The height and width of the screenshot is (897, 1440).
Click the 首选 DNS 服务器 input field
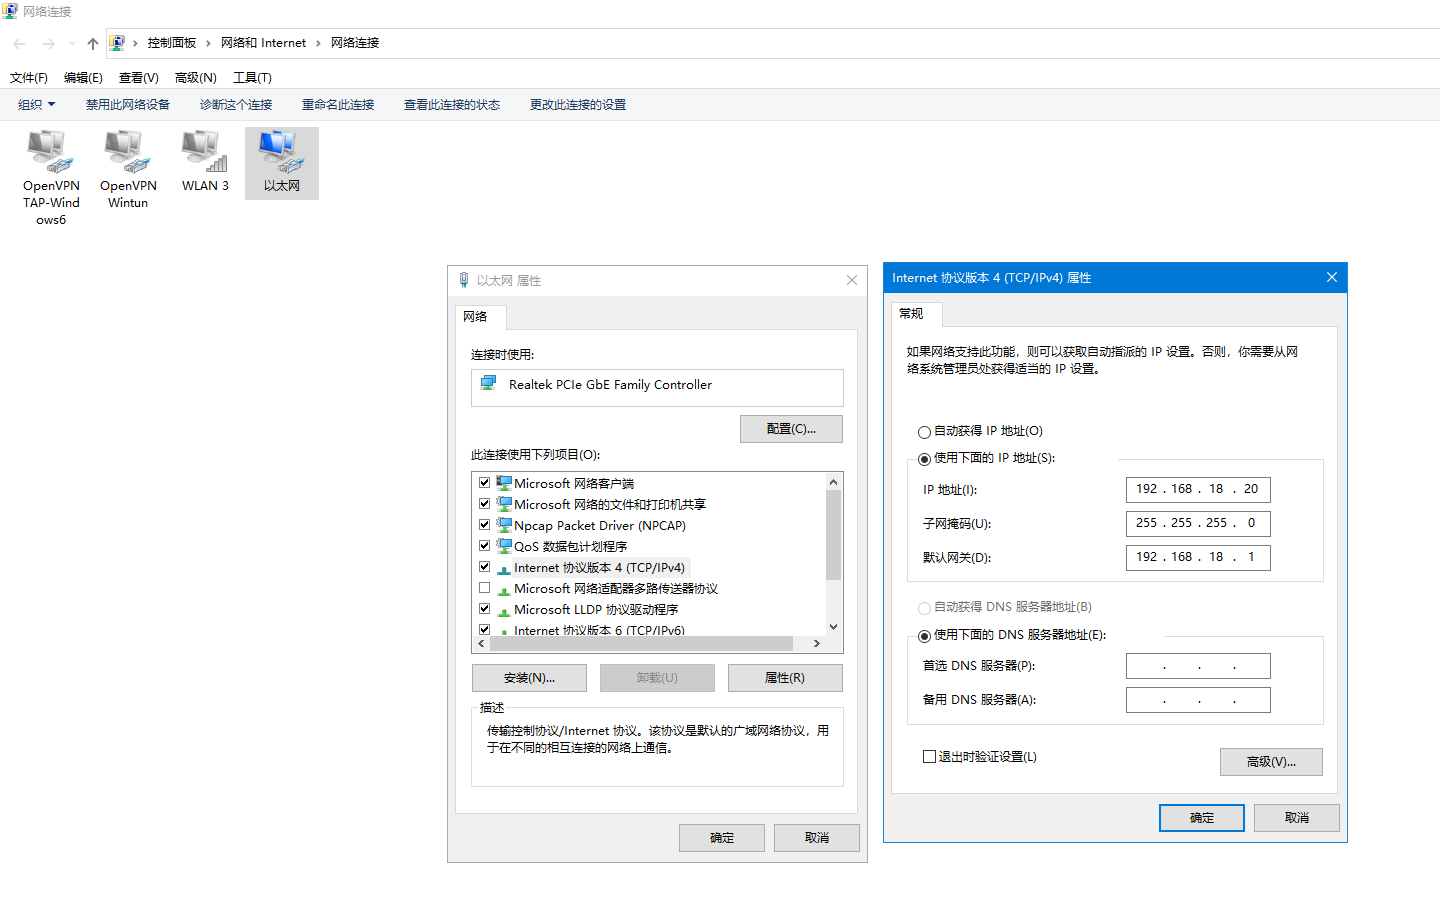pos(1197,666)
